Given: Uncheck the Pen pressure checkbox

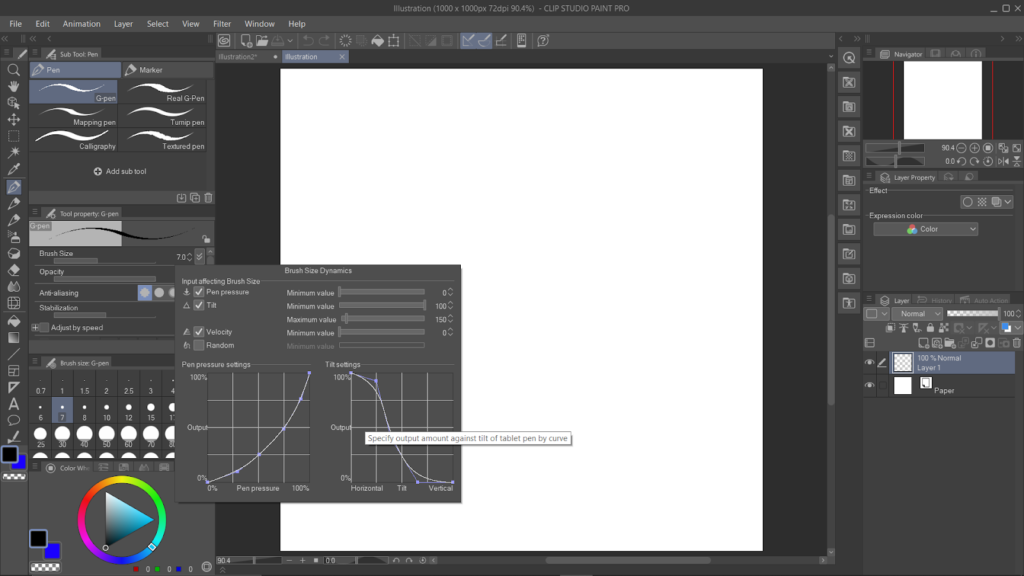Looking at the screenshot, I should (199, 292).
